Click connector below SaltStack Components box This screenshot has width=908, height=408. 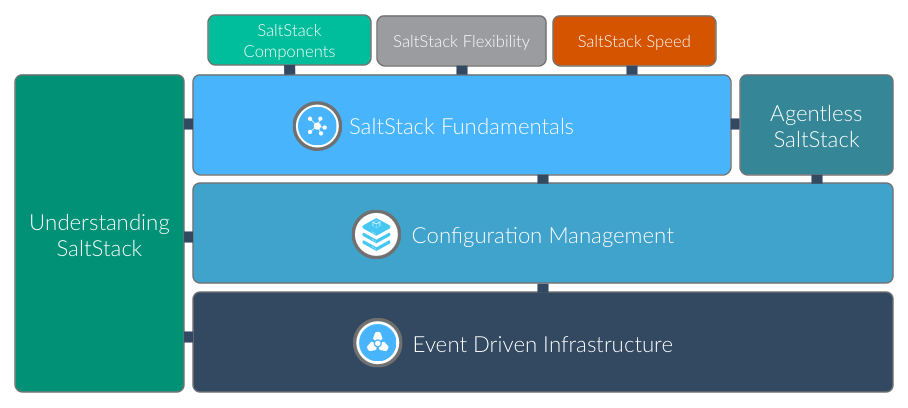click(290, 70)
